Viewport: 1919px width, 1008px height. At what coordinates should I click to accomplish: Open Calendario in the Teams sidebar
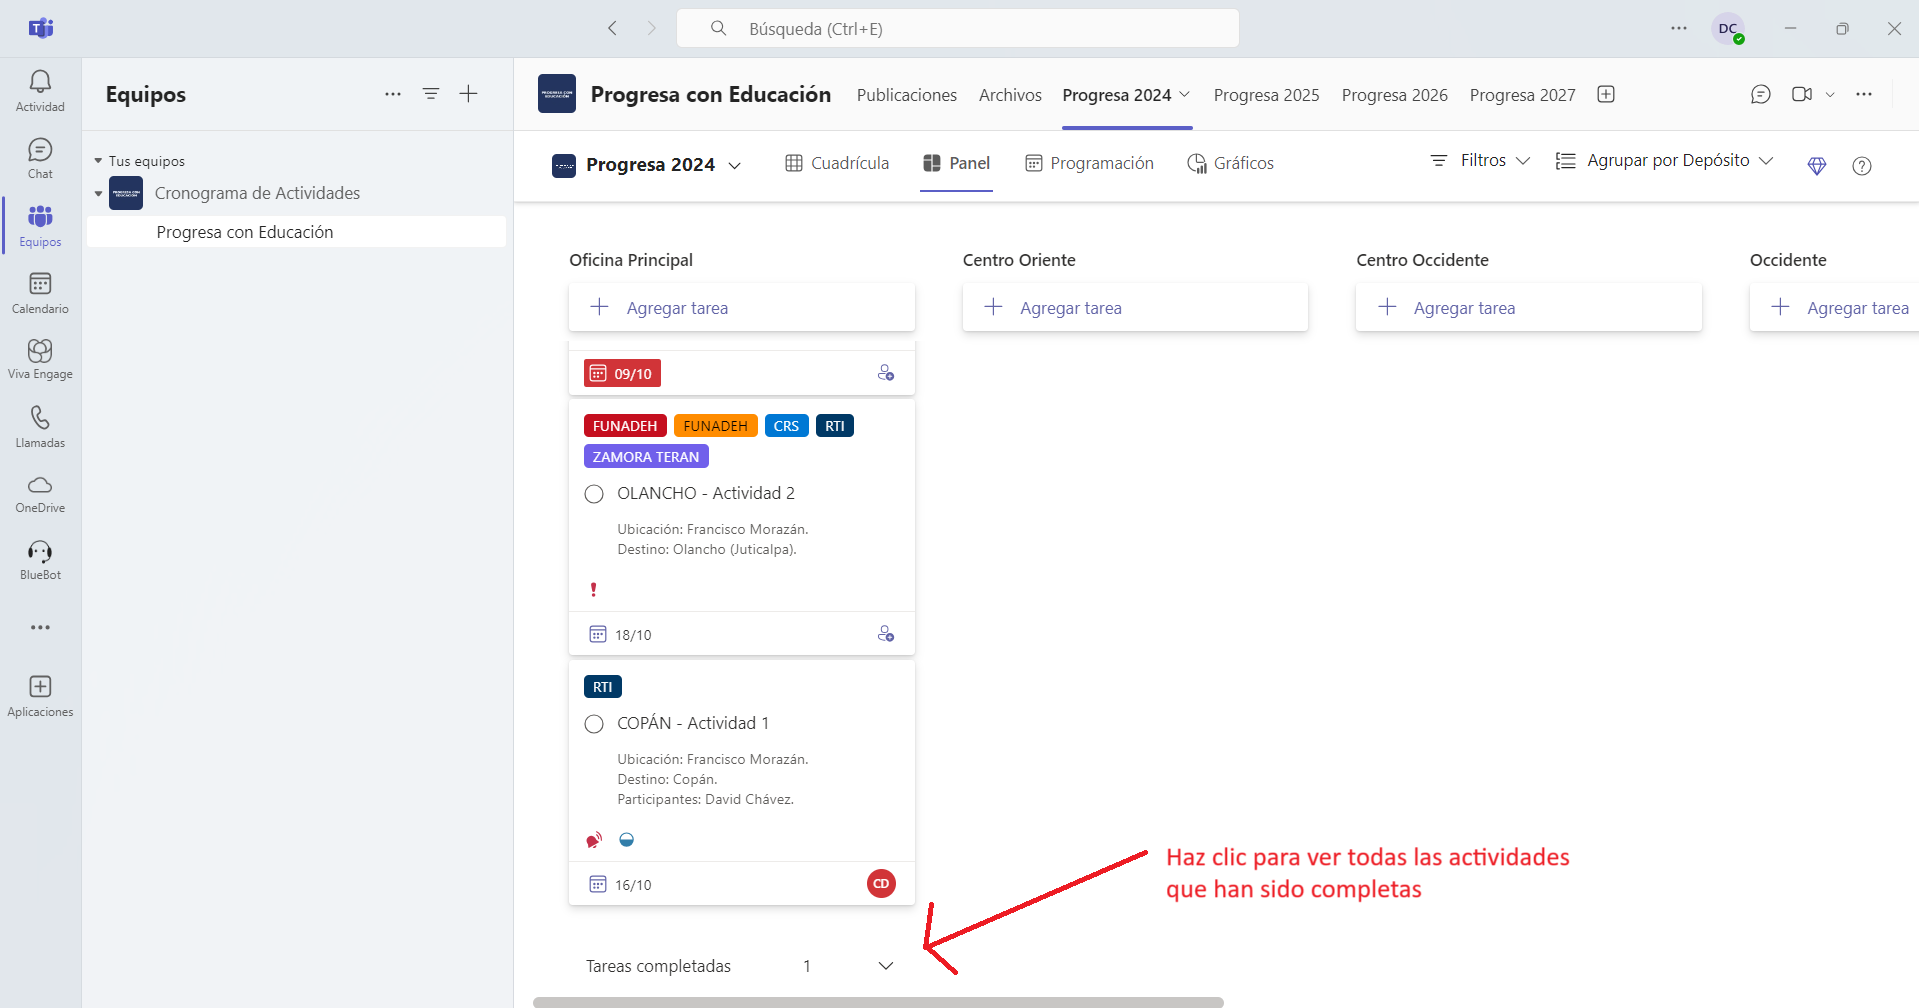pyautogui.click(x=40, y=293)
